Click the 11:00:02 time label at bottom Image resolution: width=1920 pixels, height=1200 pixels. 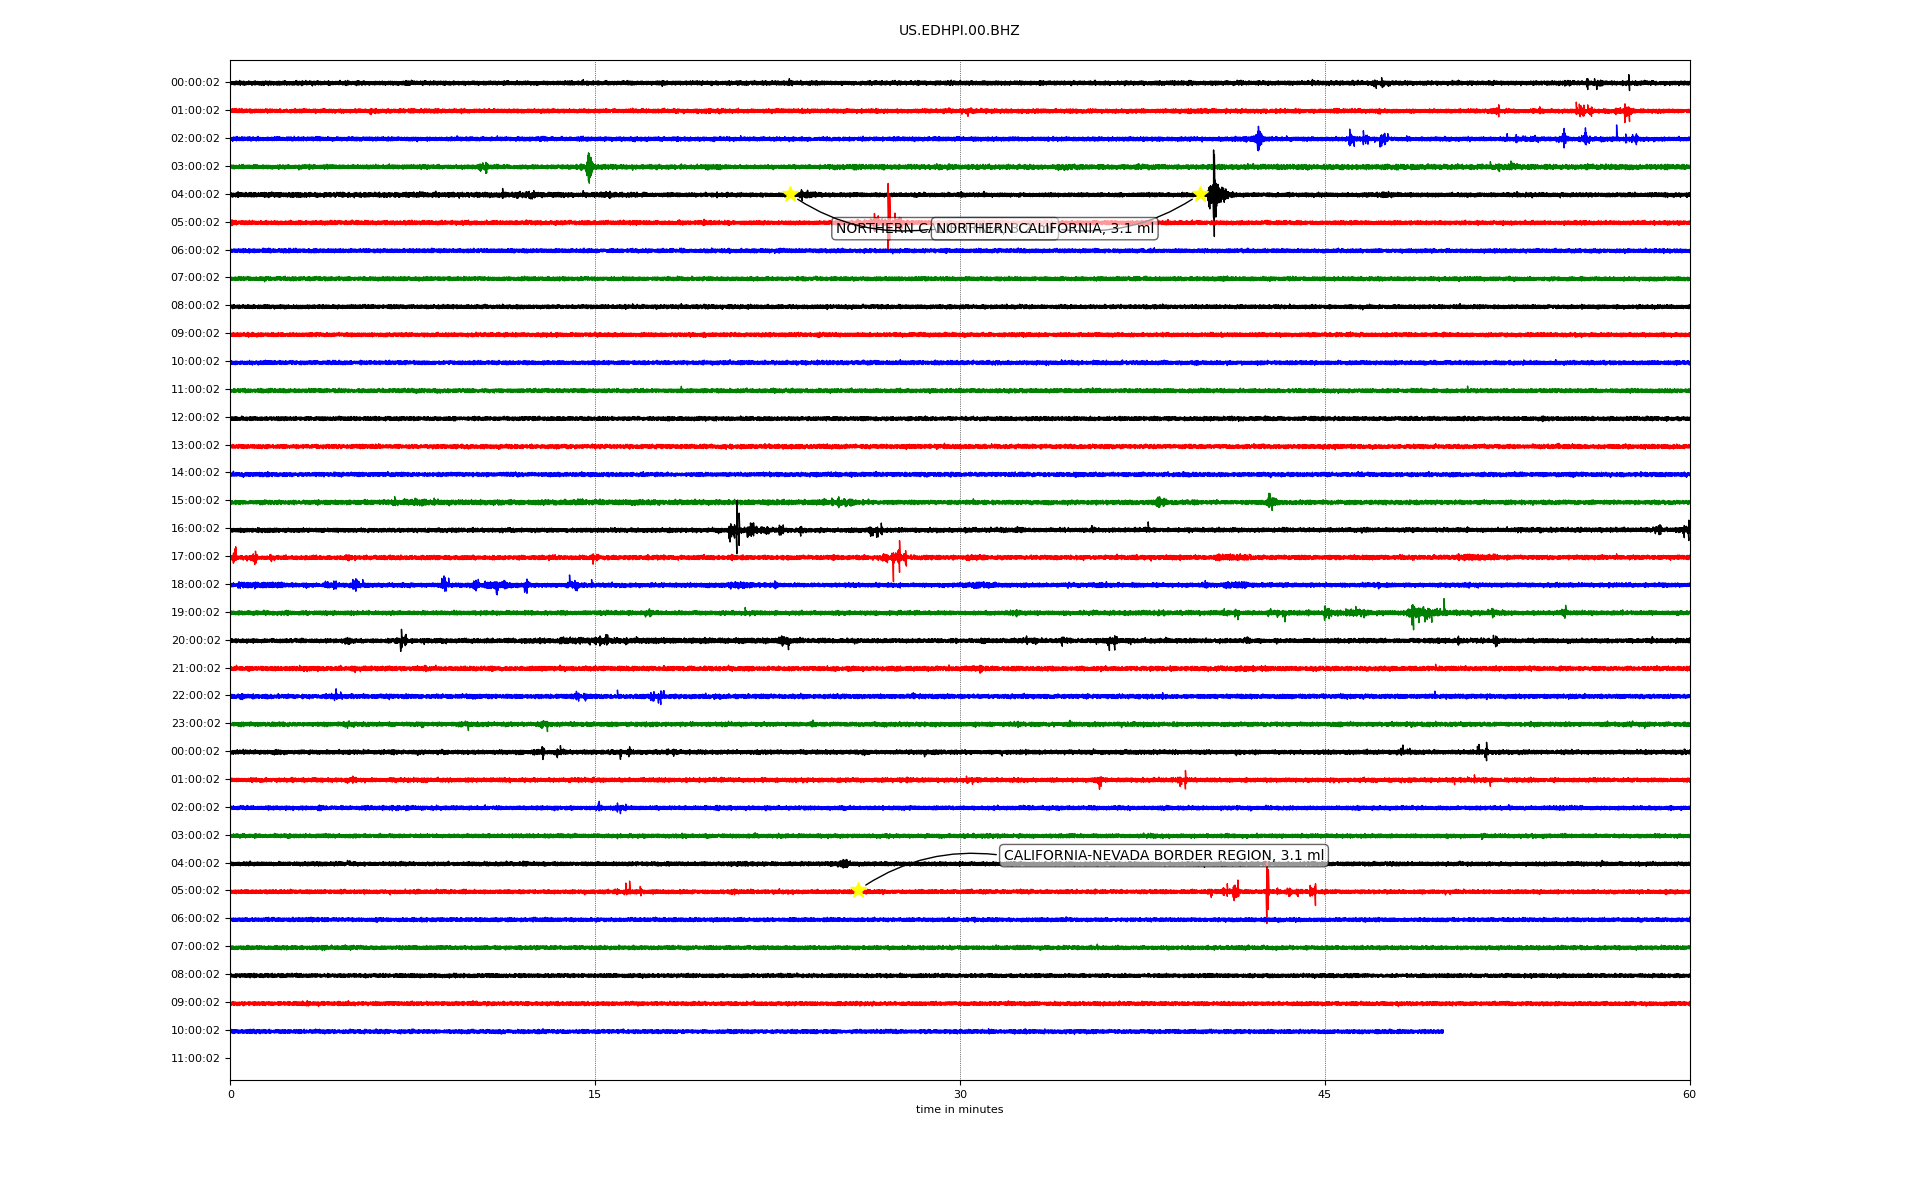click(195, 1059)
